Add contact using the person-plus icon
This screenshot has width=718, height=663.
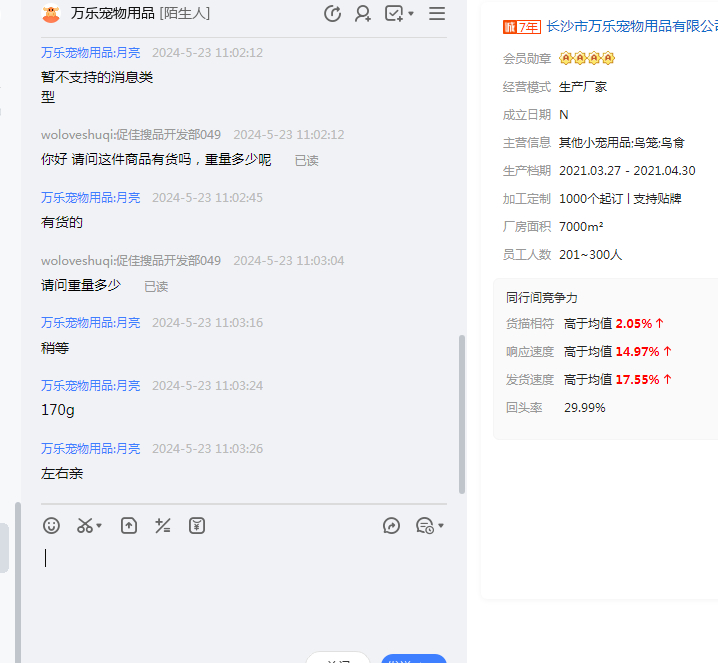(363, 14)
